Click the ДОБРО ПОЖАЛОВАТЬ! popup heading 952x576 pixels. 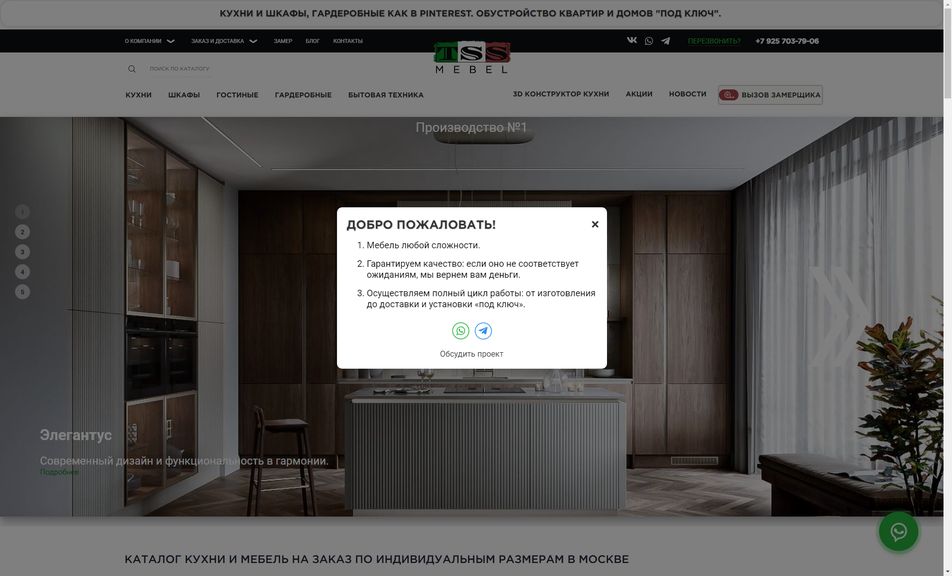[x=421, y=225]
